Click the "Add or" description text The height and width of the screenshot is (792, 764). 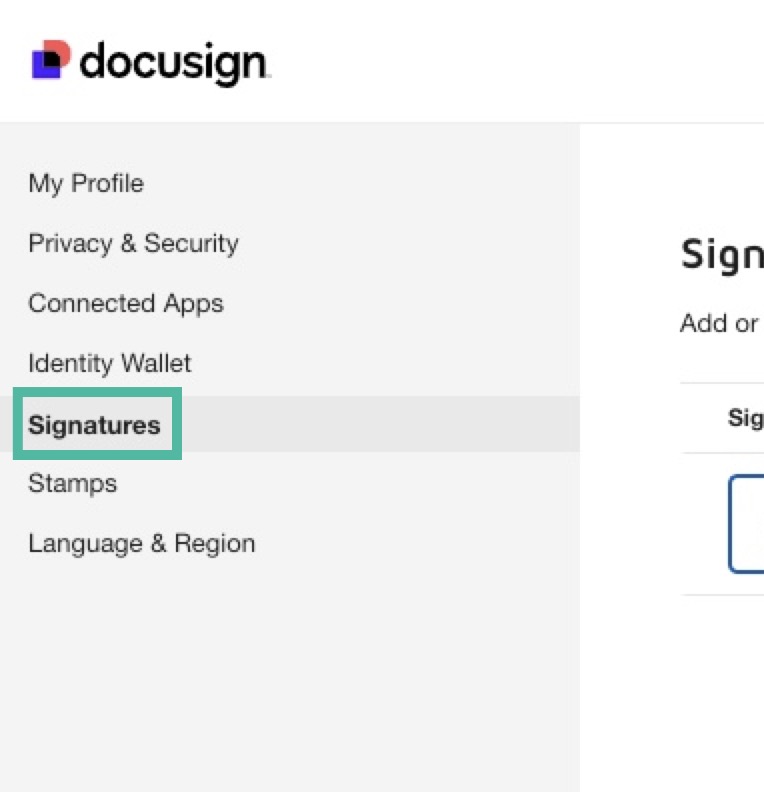tap(720, 324)
